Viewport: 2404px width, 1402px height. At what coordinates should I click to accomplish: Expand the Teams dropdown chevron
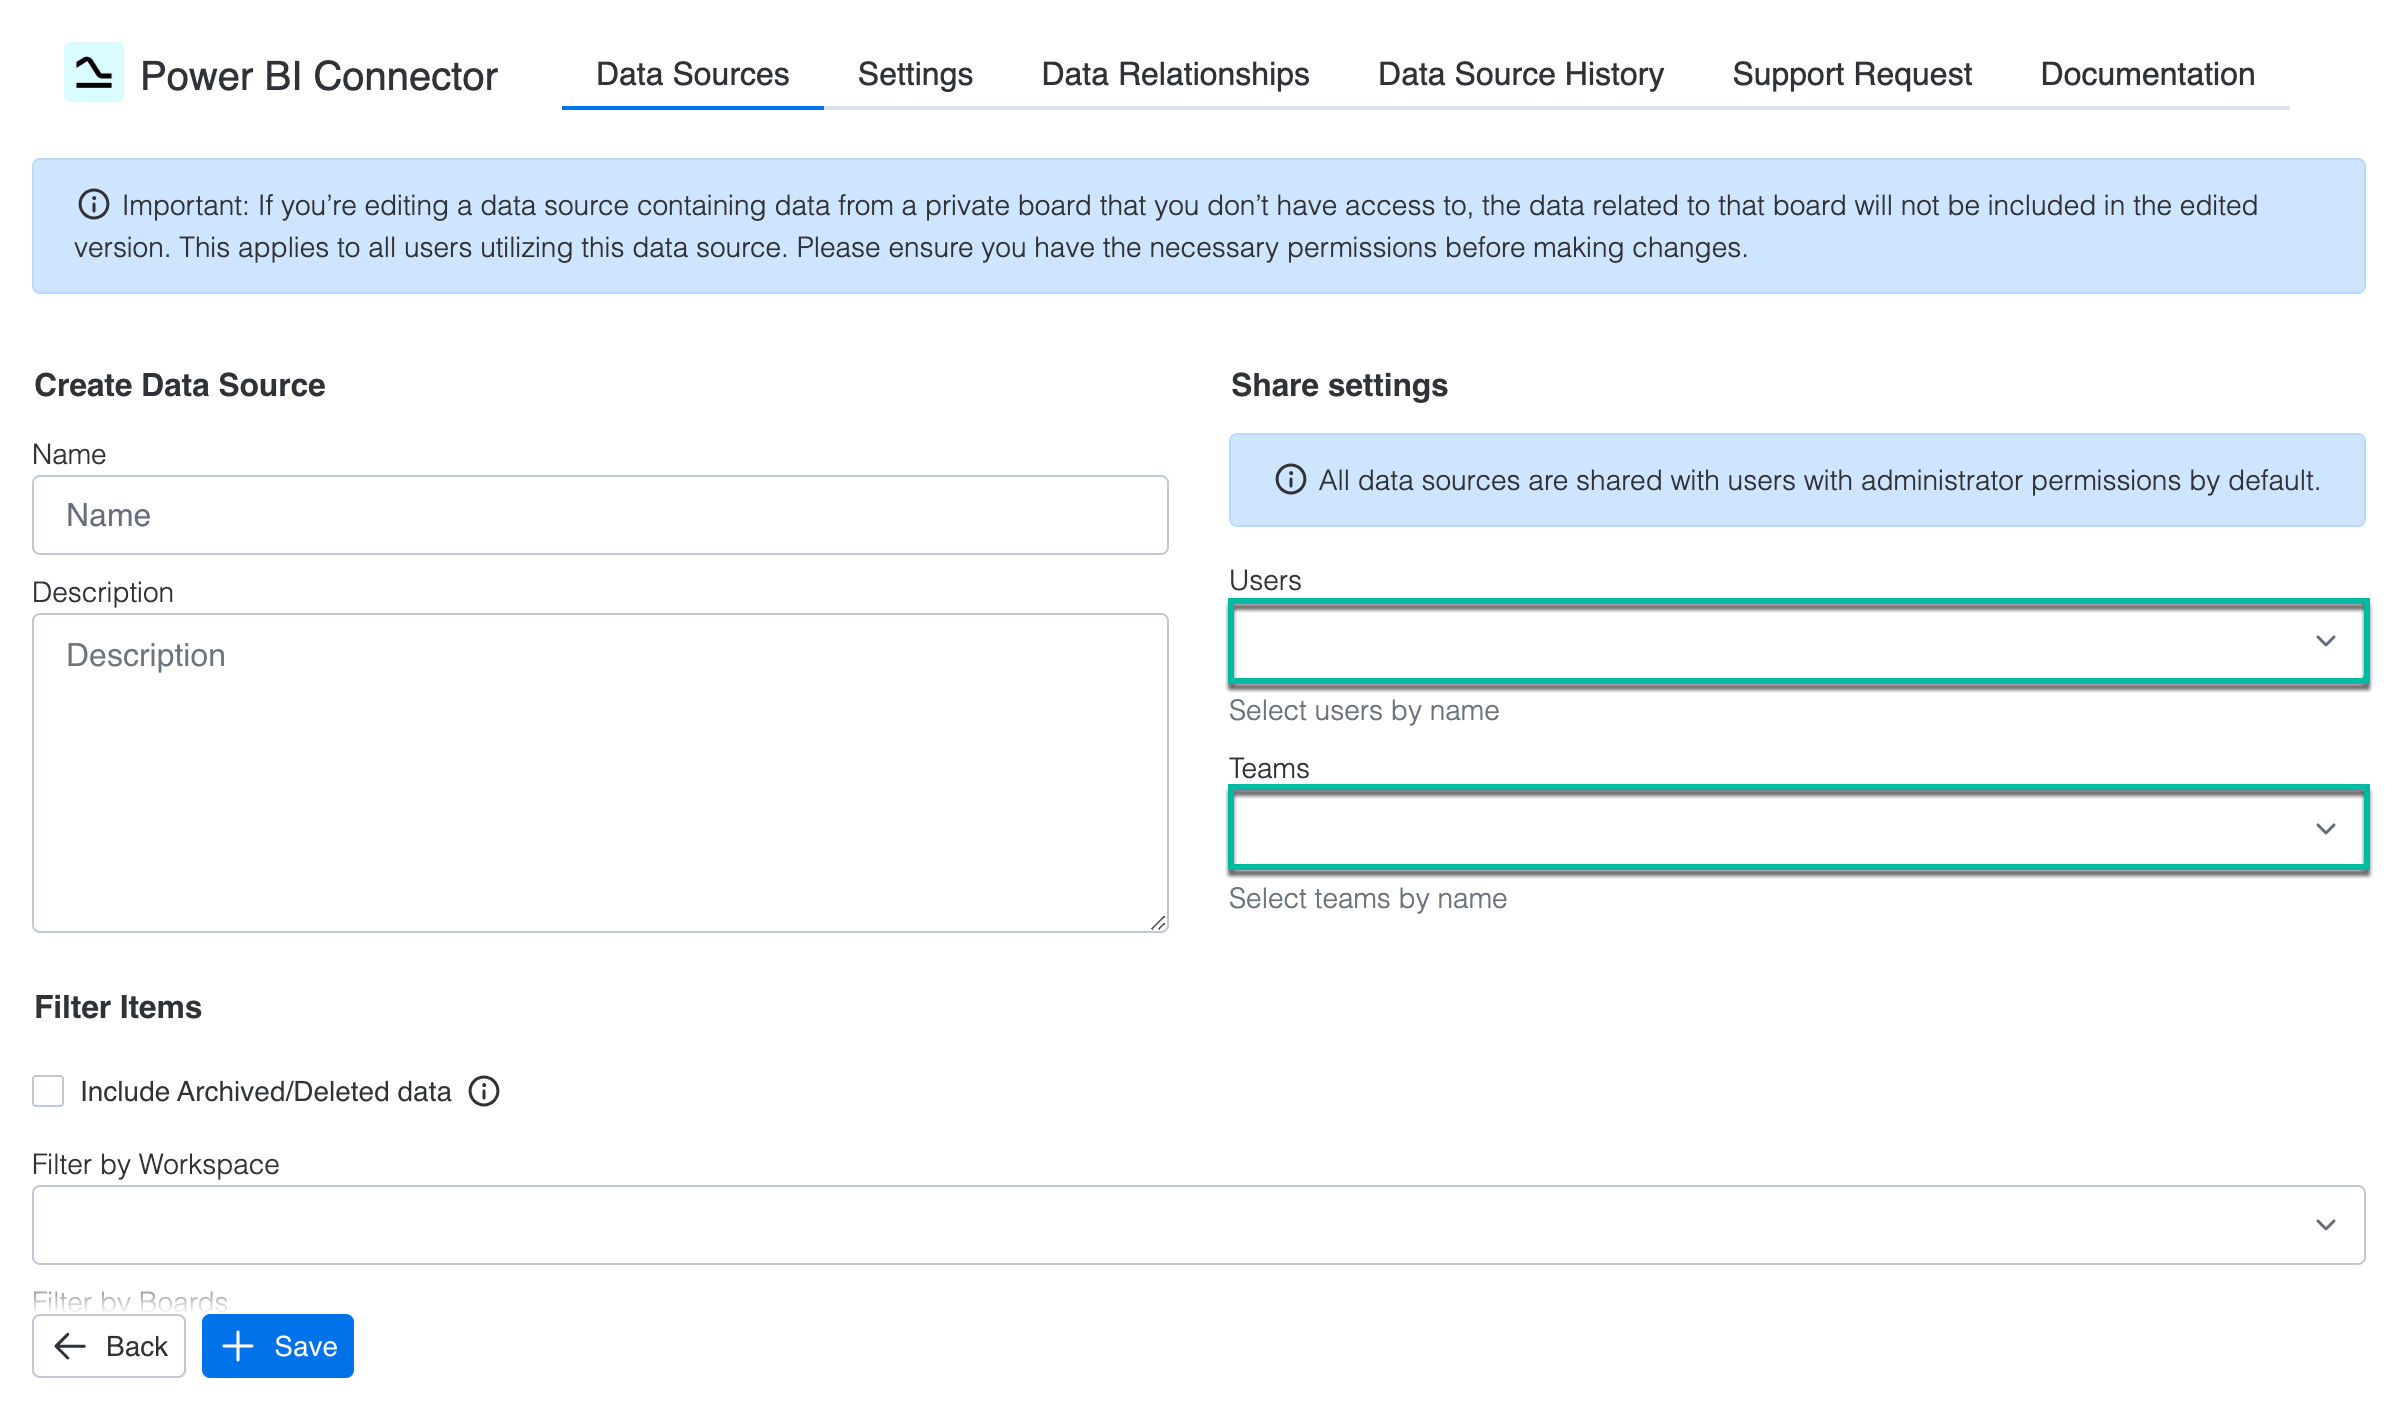(x=2327, y=828)
